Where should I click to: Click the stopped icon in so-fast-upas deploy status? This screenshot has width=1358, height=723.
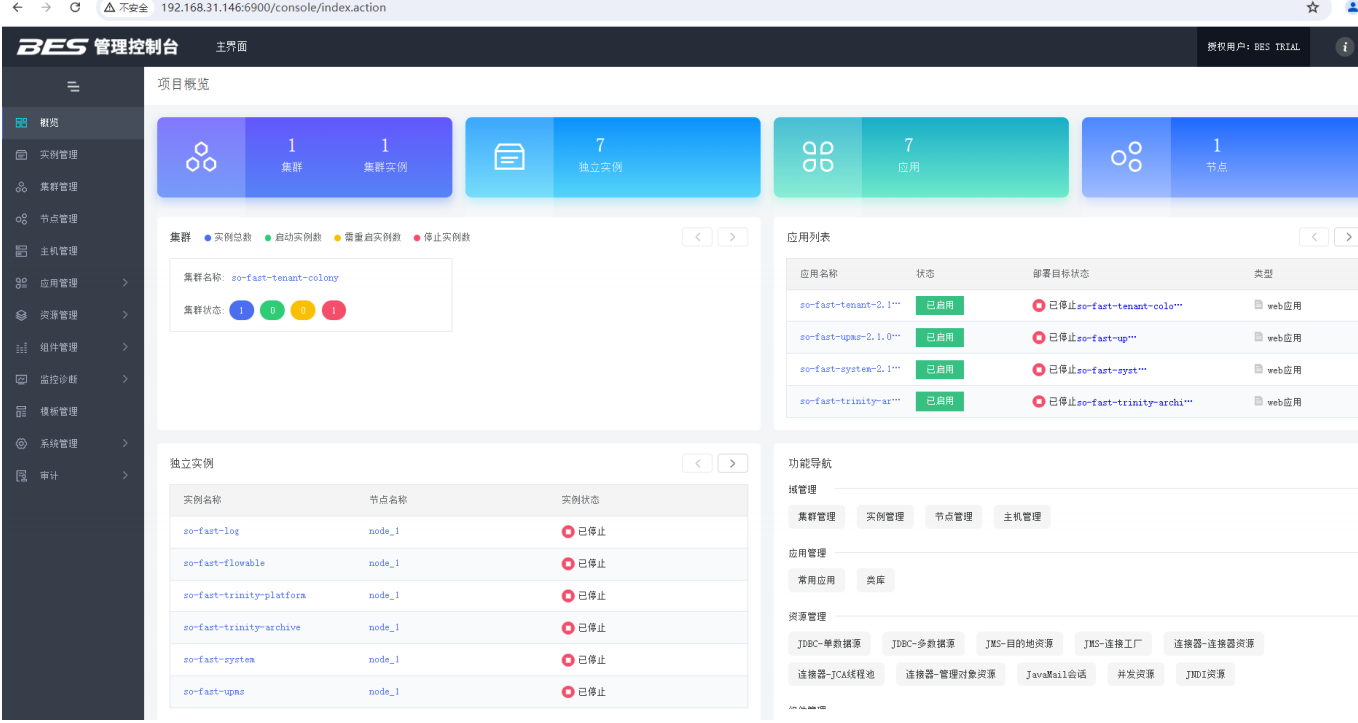point(1039,337)
